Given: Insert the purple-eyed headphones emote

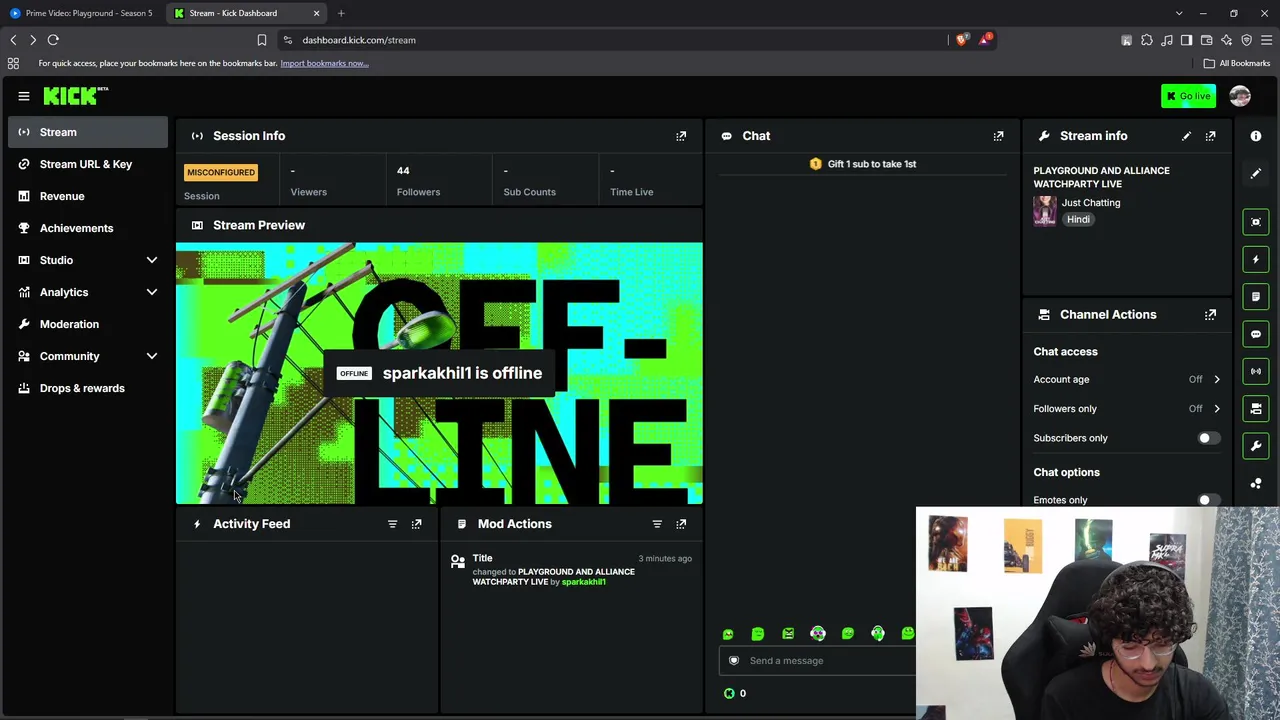Looking at the screenshot, I should point(818,634).
